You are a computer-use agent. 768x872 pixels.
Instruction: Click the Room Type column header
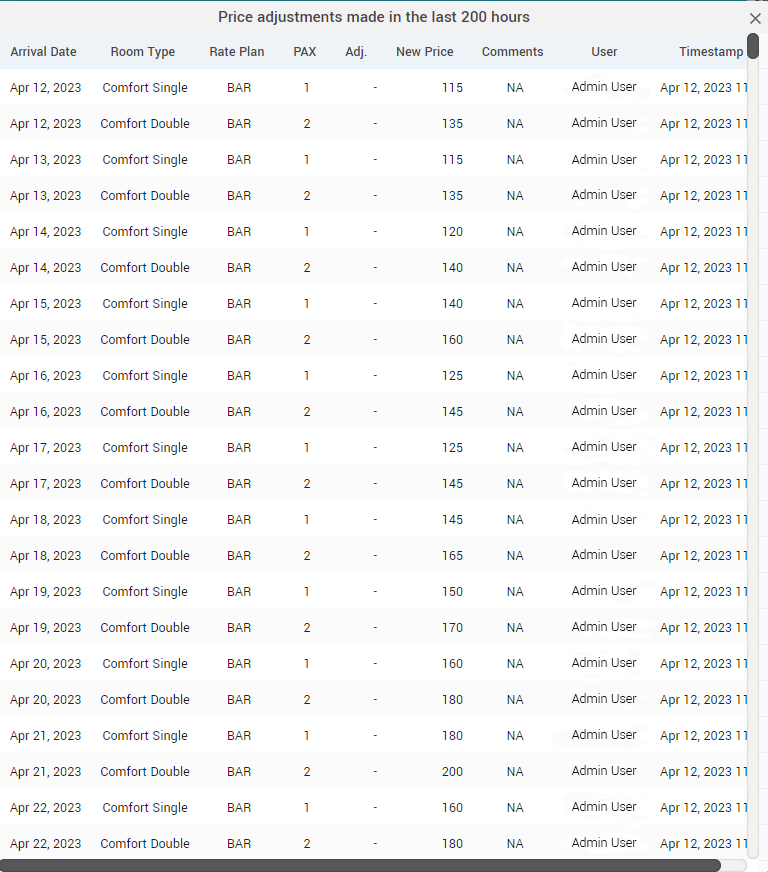click(x=143, y=52)
